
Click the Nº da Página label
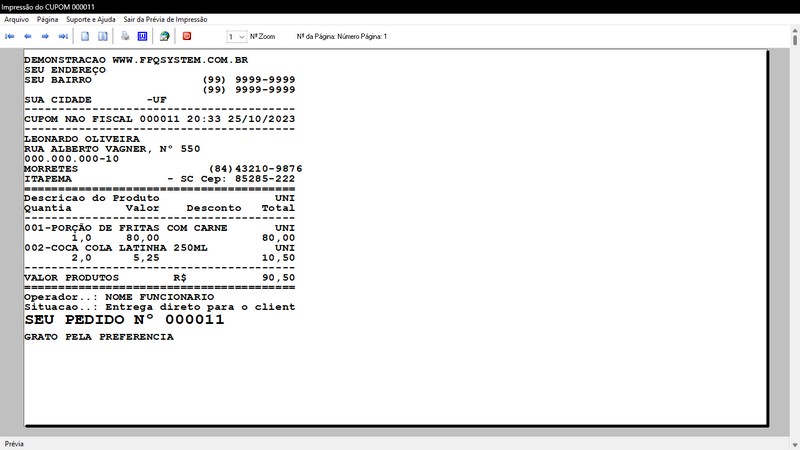[x=342, y=37]
